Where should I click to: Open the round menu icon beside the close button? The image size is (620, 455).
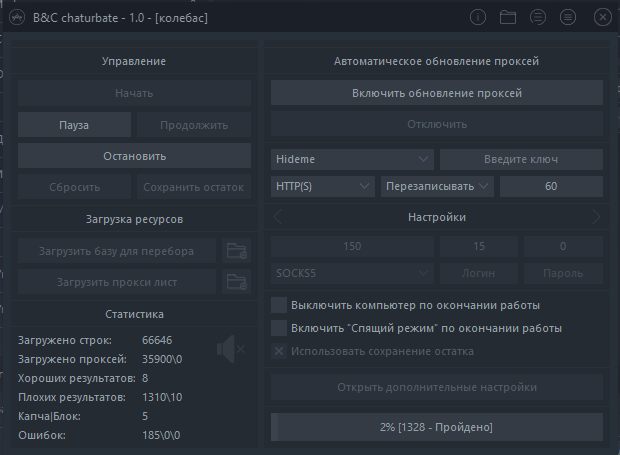[568, 17]
